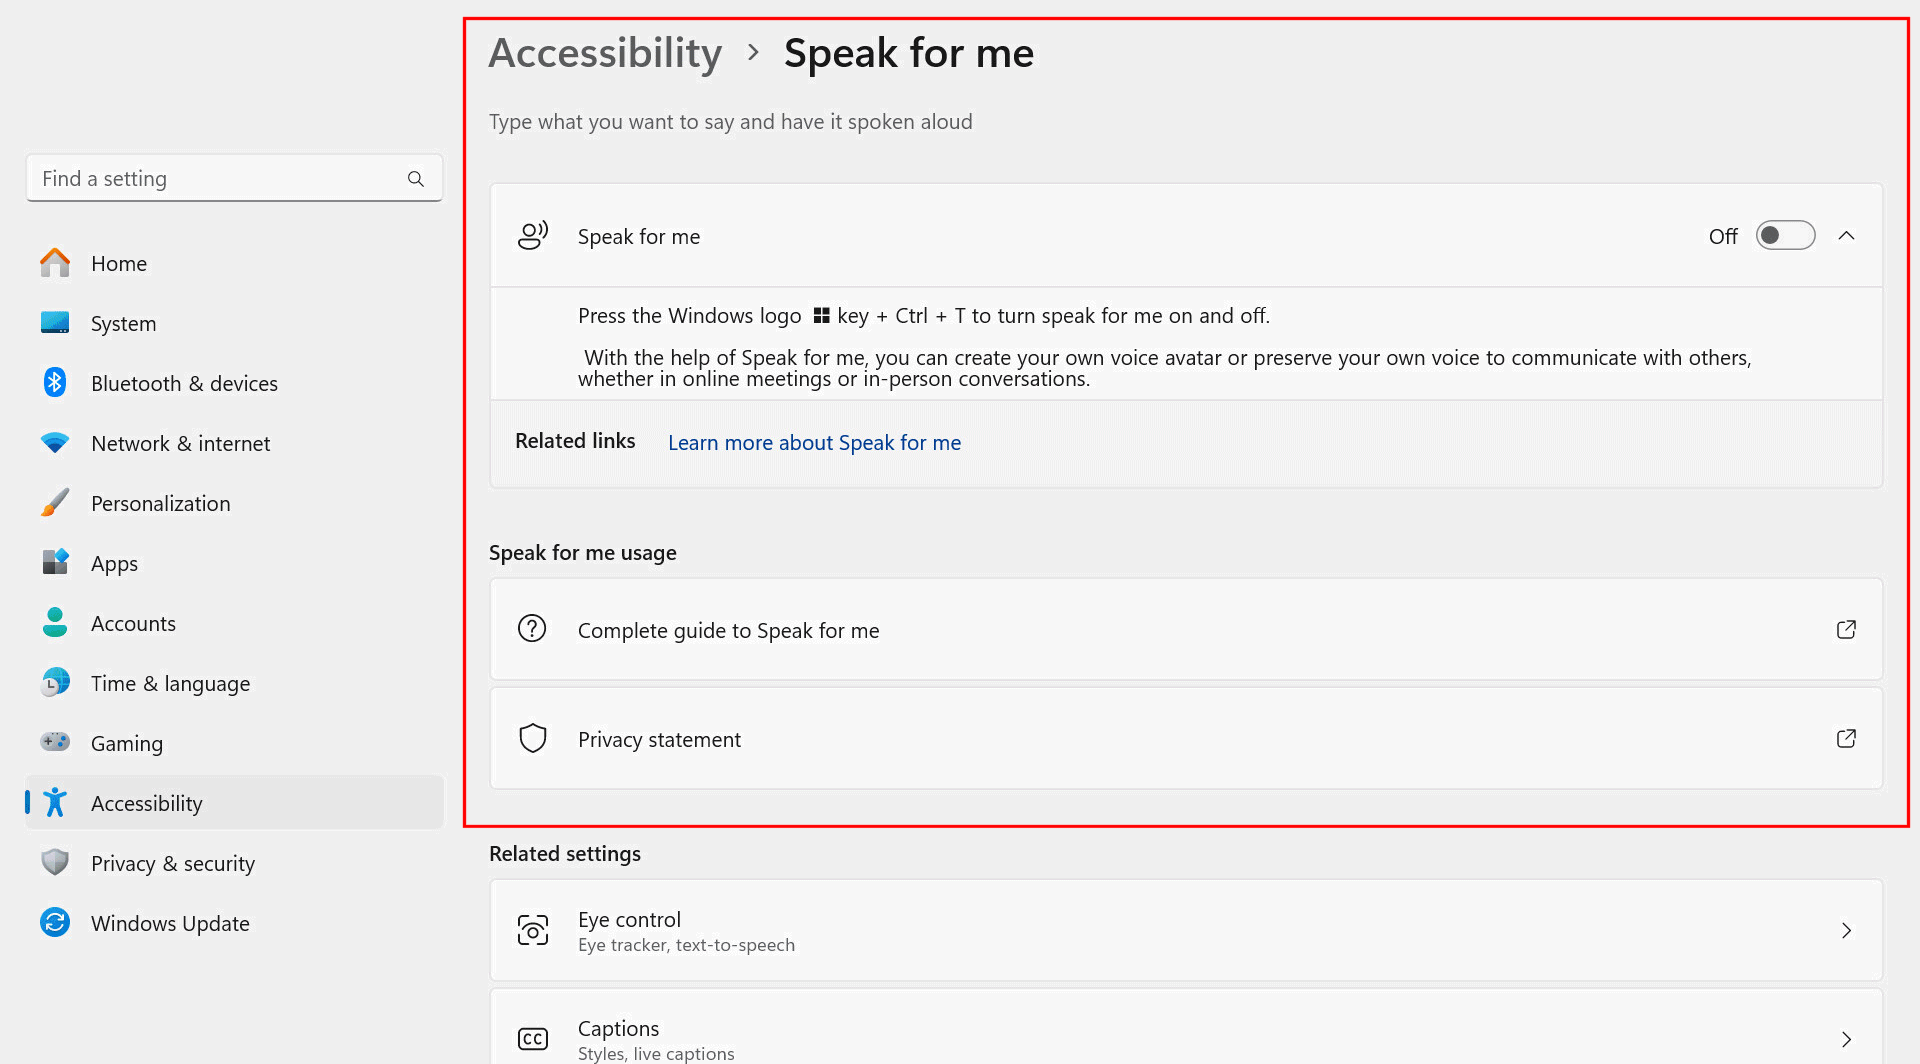This screenshot has height=1064, width=1920.
Task: Open Apps settings category
Action: click(x=235, y=563)
